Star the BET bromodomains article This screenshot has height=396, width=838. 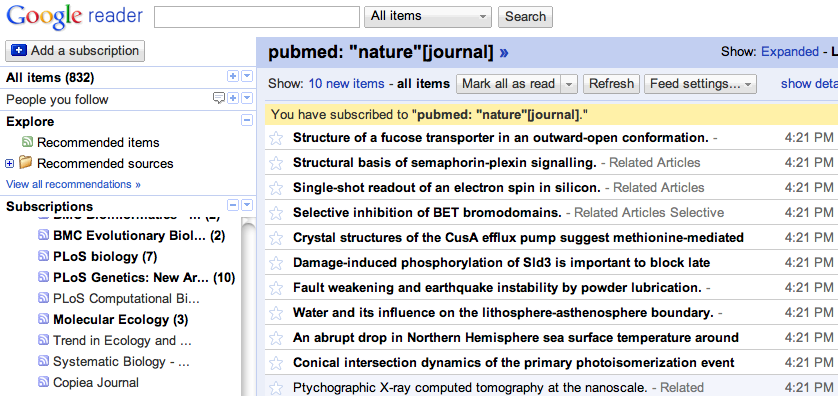tap(276, 213)
